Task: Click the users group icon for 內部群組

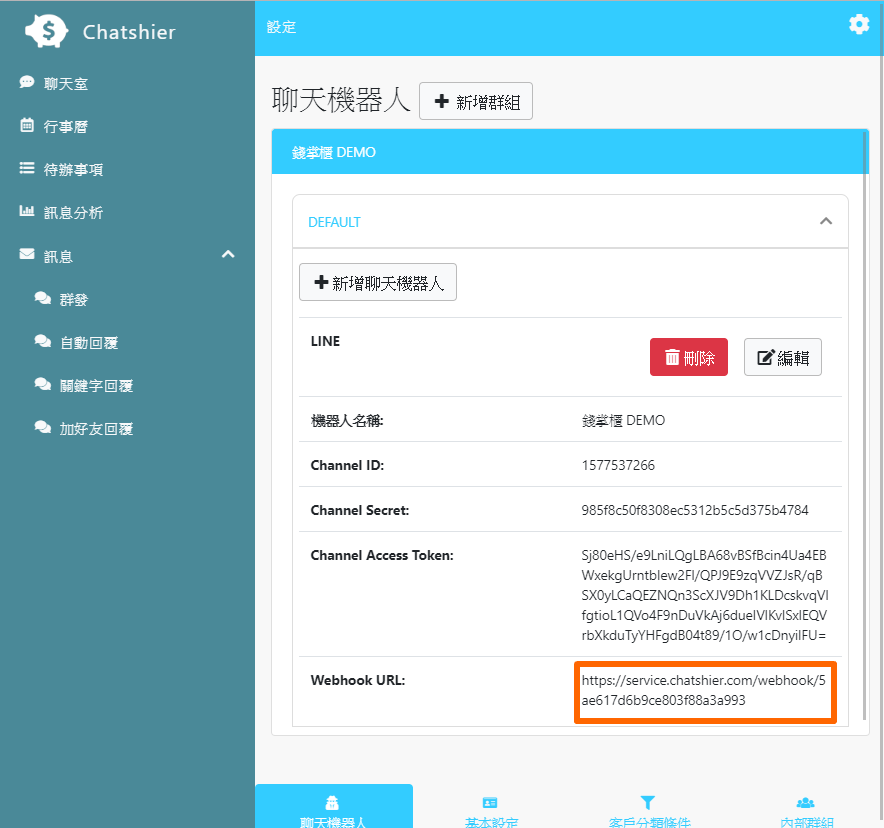Action: coord(806,803)
